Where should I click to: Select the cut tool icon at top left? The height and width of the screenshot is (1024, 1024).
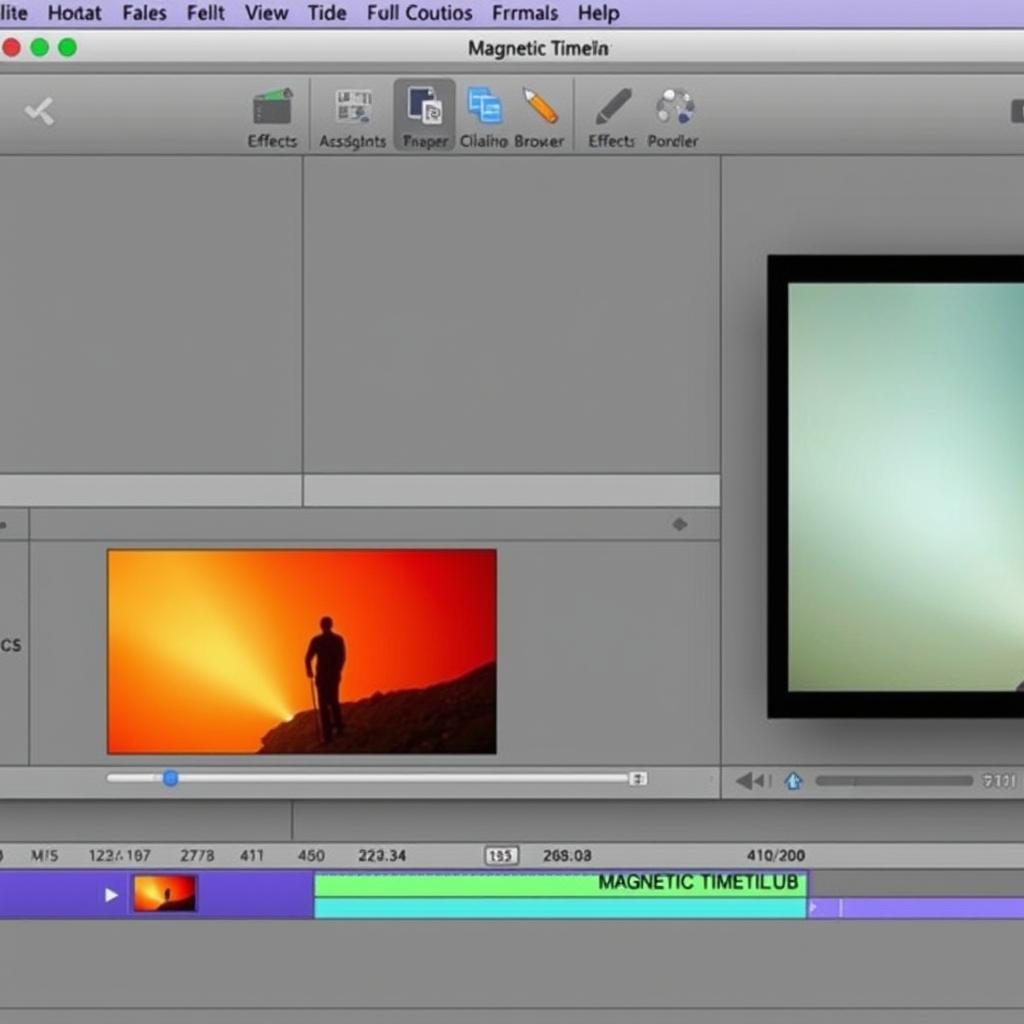coord(40,112)
